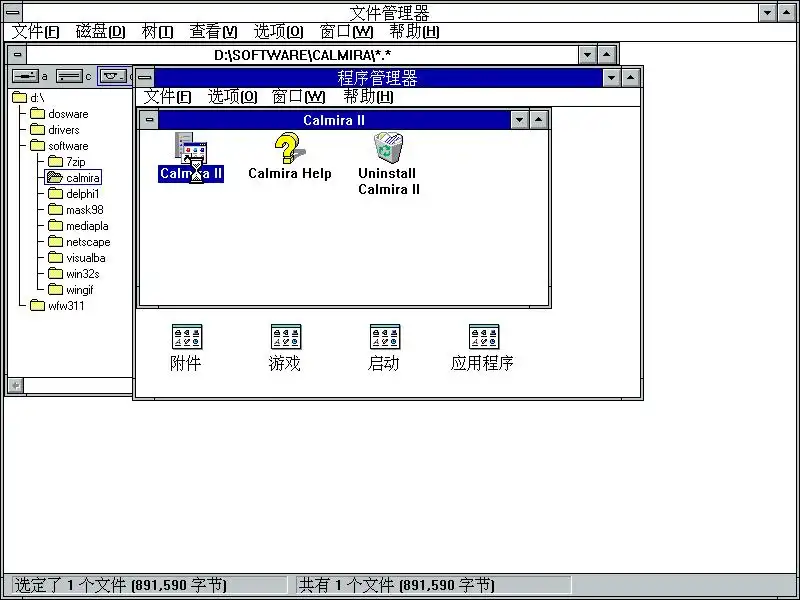The width and height of the screenshot is (800, 600).
Task: Open the 启动 program group icon
Action: [384, 347]
